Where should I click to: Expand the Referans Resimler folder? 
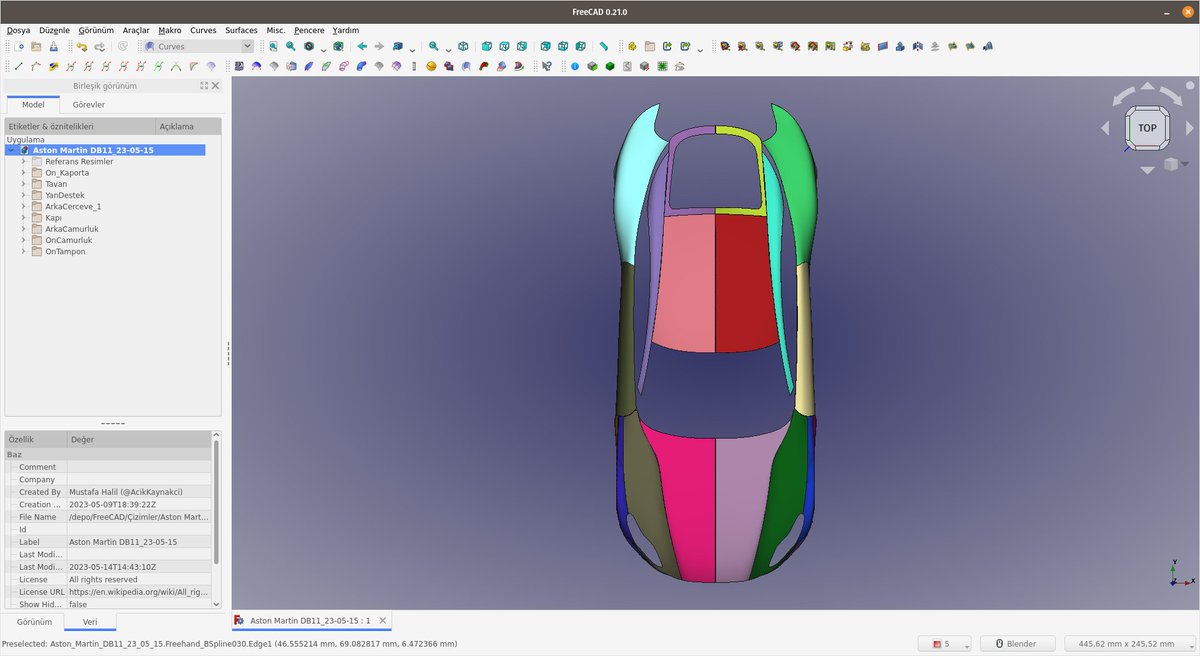point(24,161)
